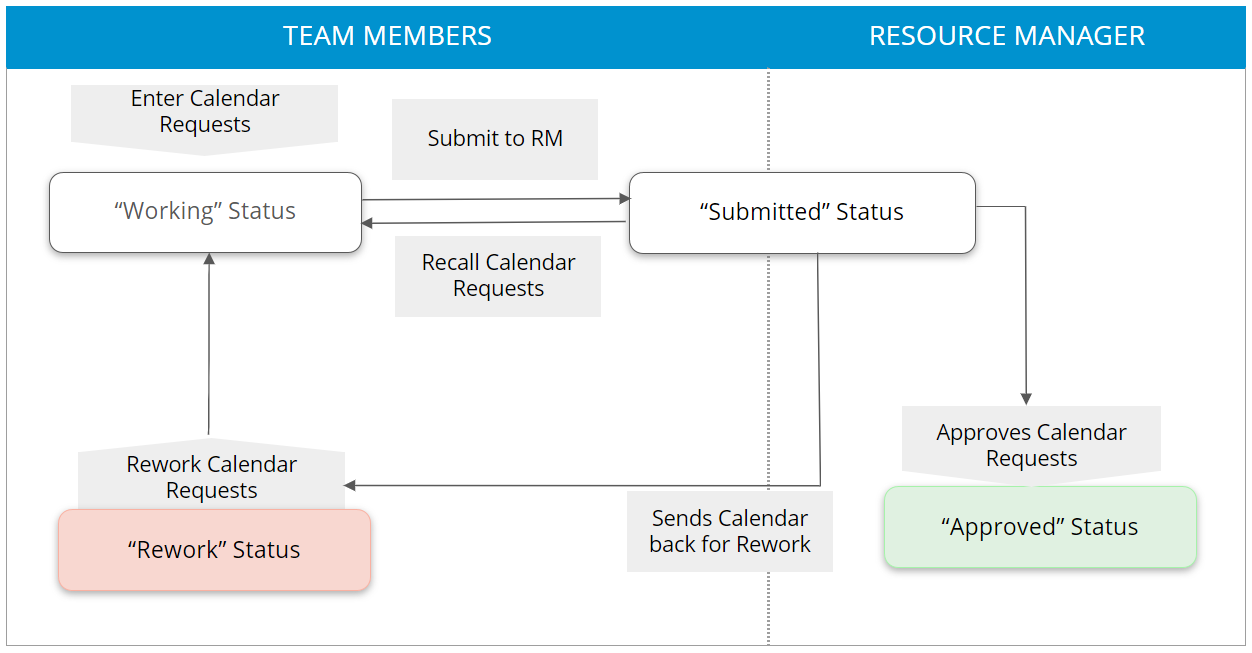Viewport: 1252px width, 653px height.
Task: Click downward arrowhead above Approves Calendar Requests
Action: (1026, 398)
